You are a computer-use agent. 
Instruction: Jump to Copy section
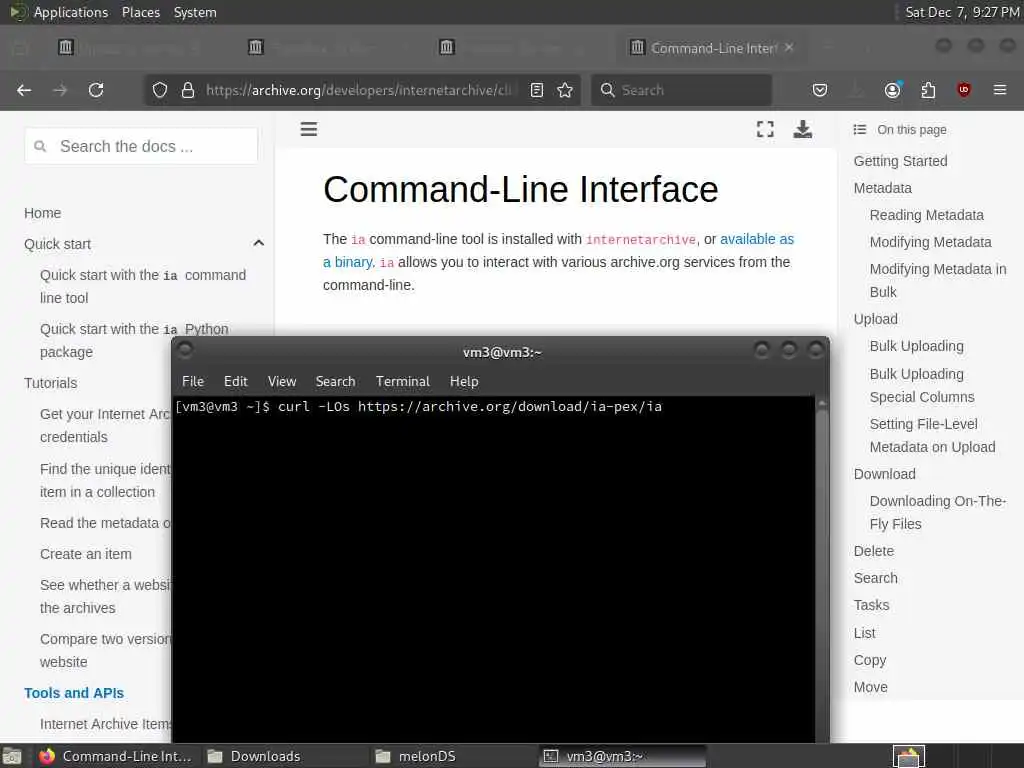869,660
